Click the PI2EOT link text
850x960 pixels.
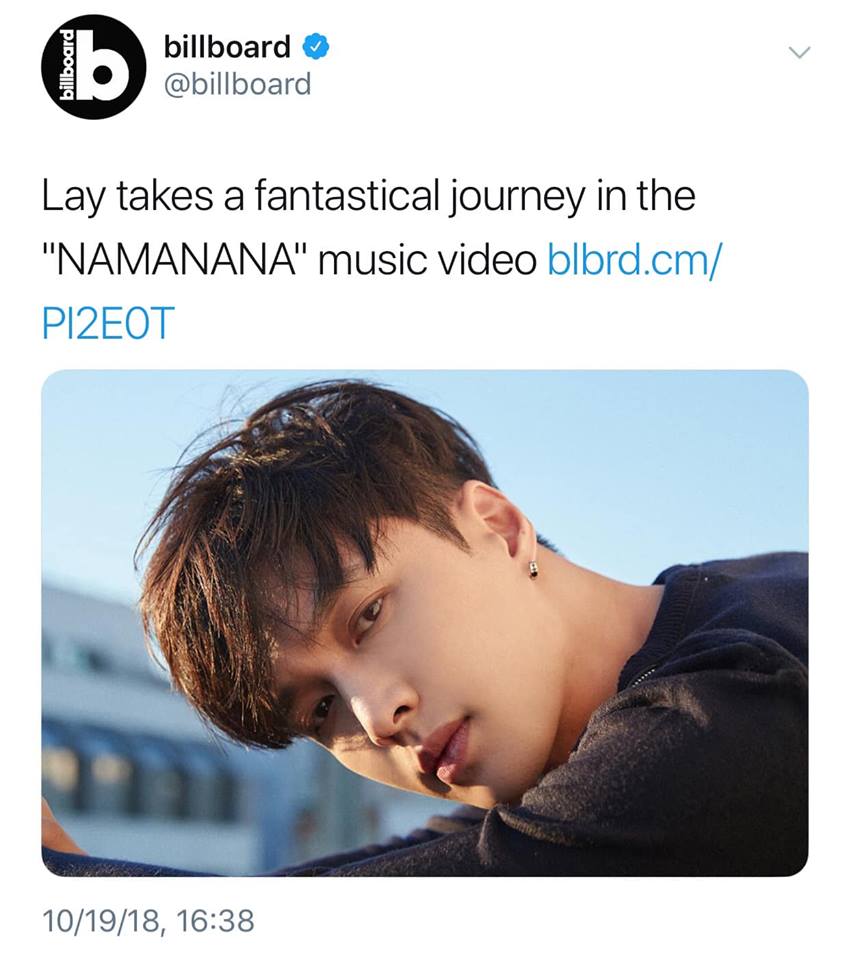point(108,324)
